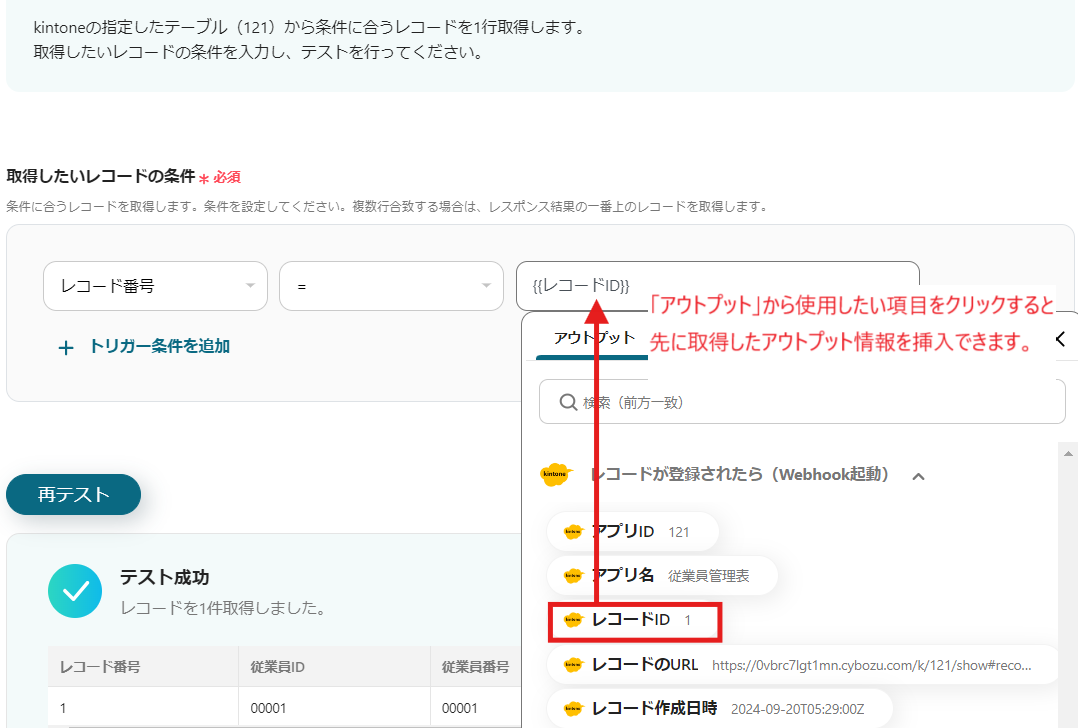Insert the レコードID 1 output item
1078x728 pixels.
coord(635,621)
